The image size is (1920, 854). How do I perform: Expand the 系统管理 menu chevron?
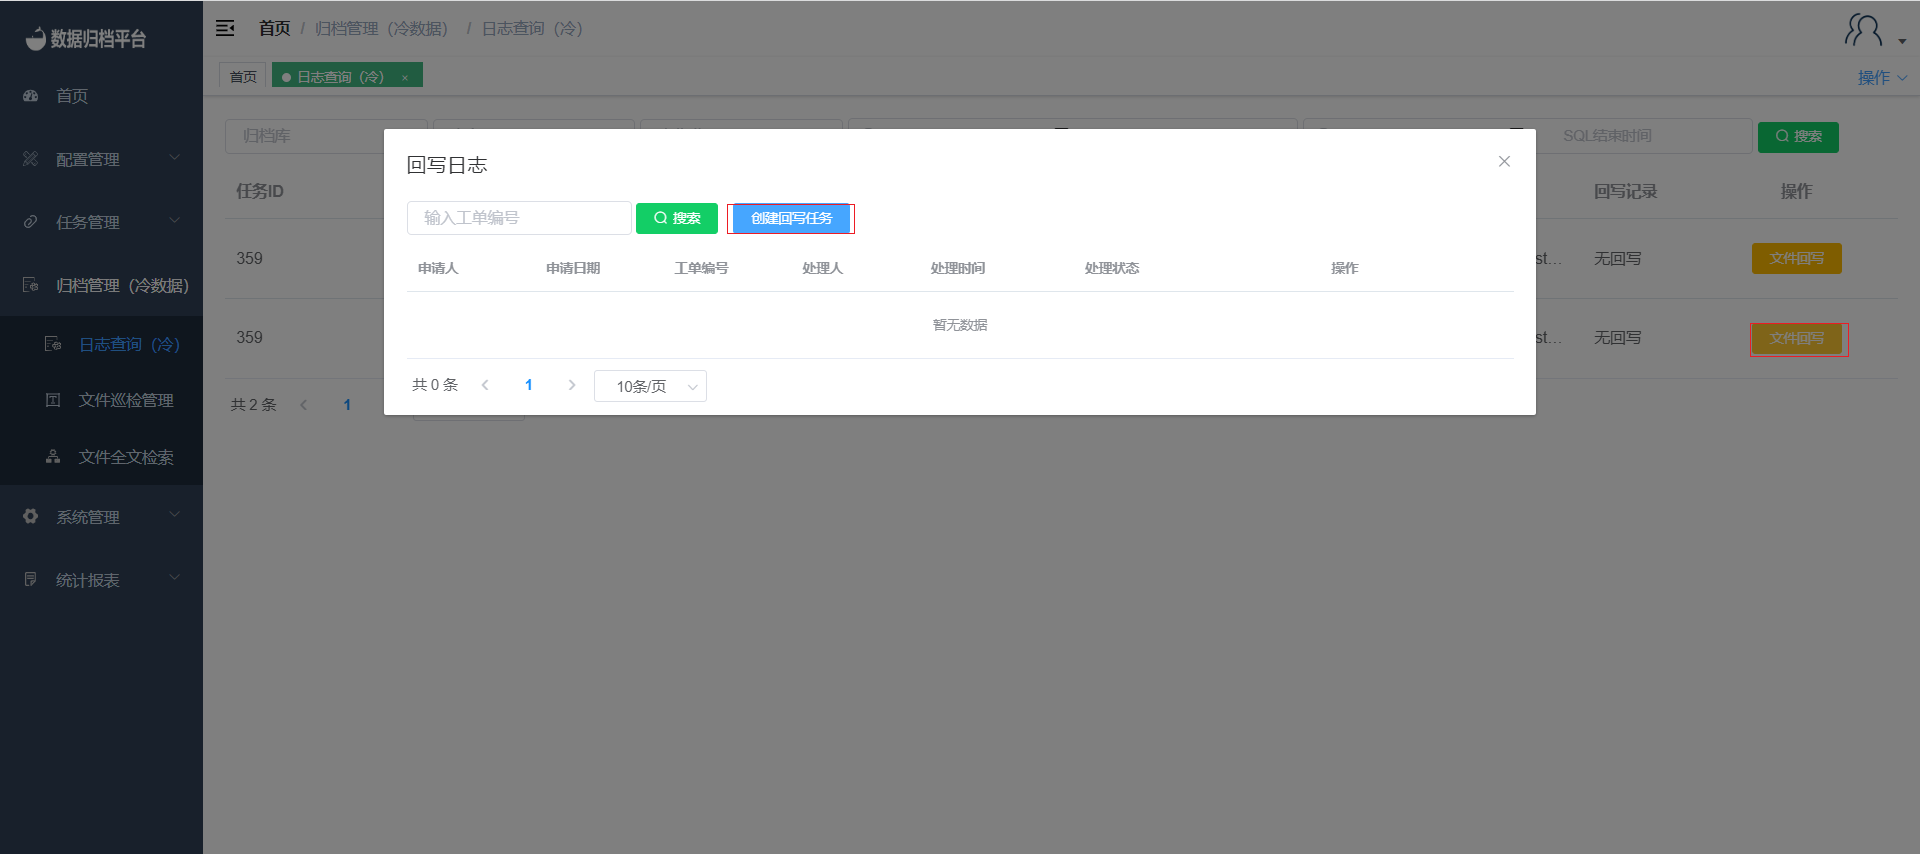175,515
